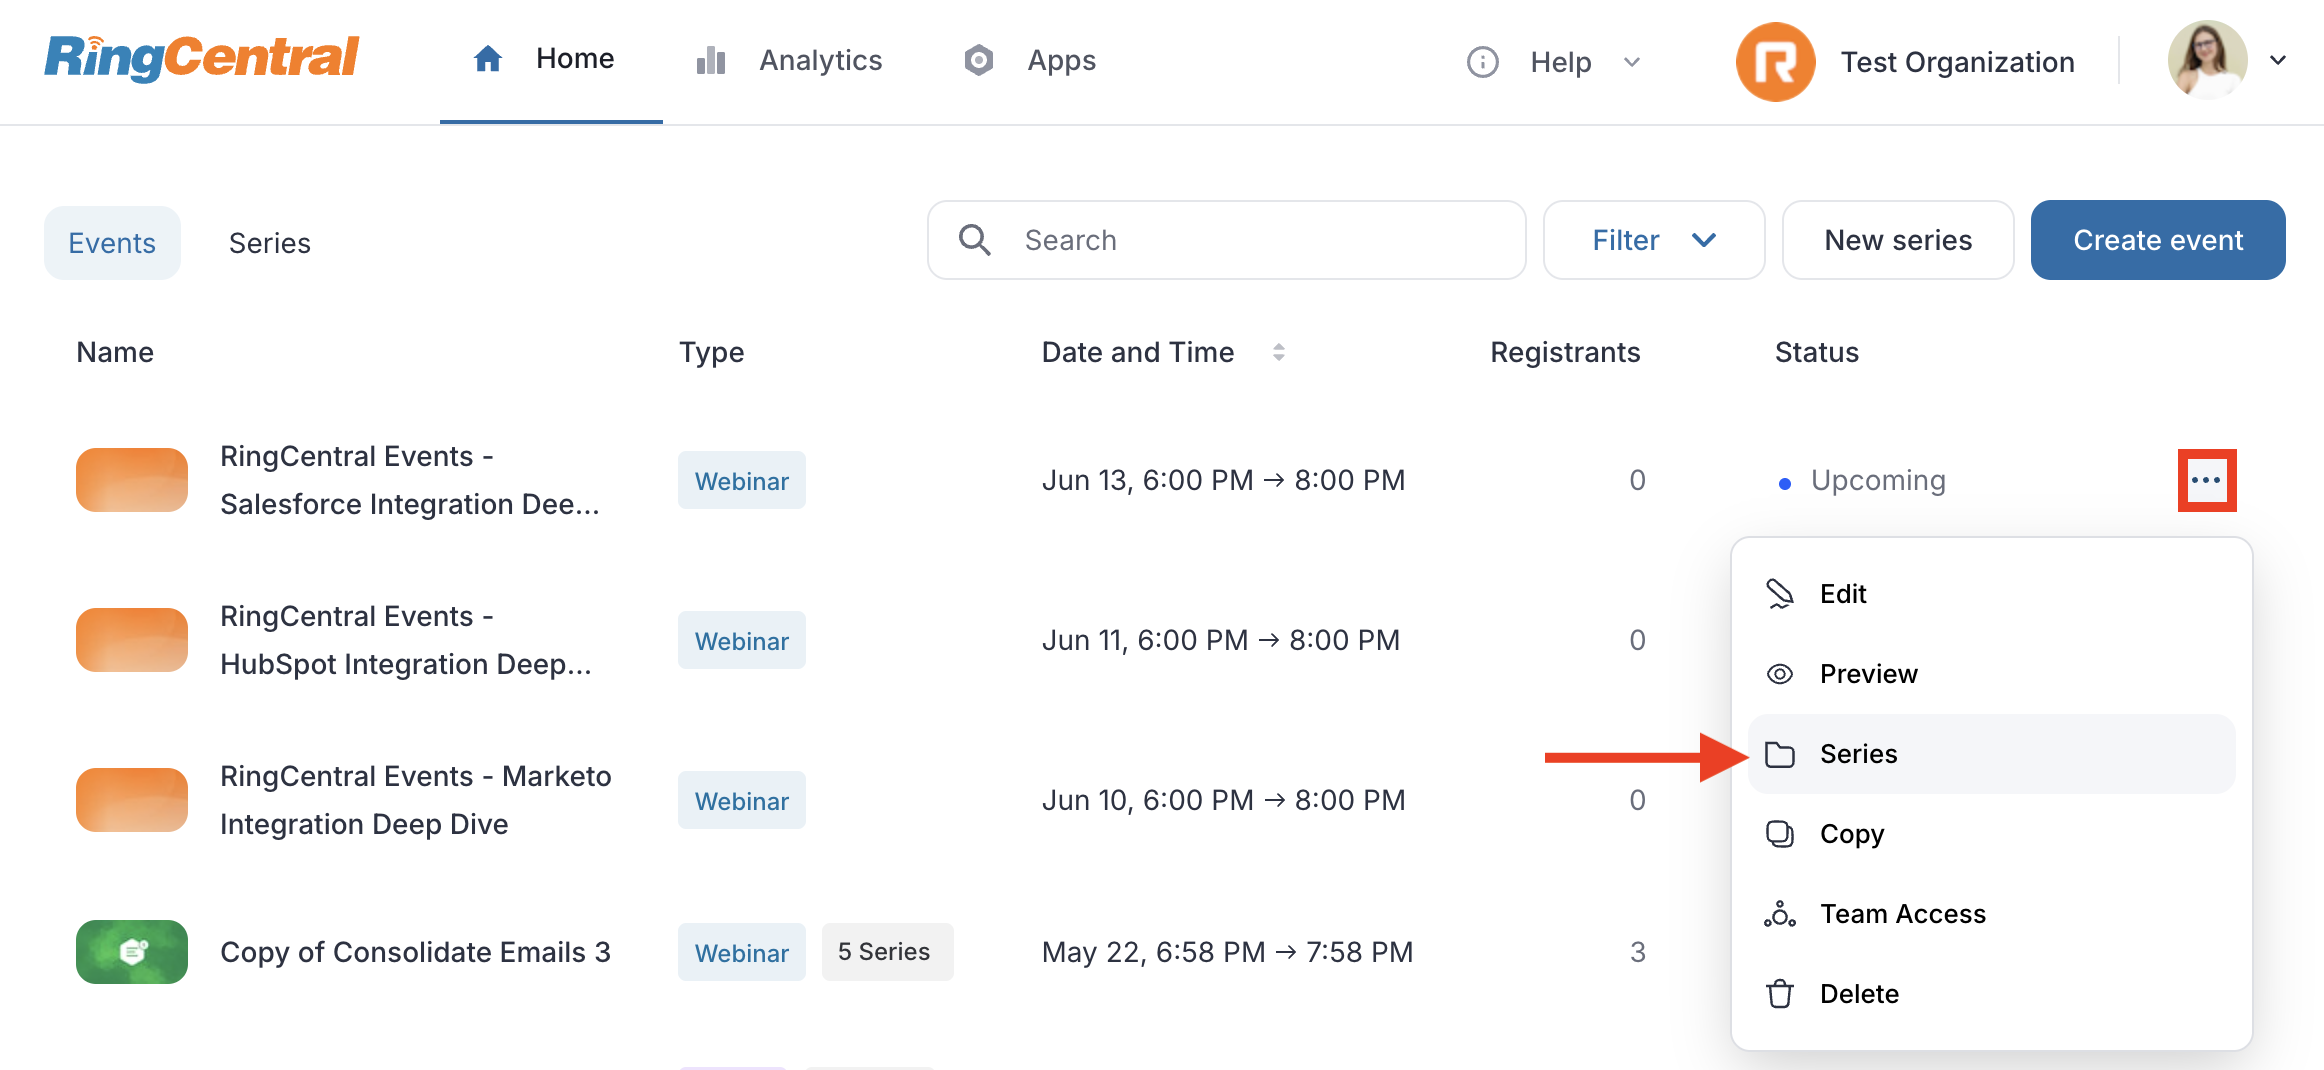Viewport: 2324px width, 1070px height.
Task: Choose Preview from the context menu
Action: [x=1991, y=674]
